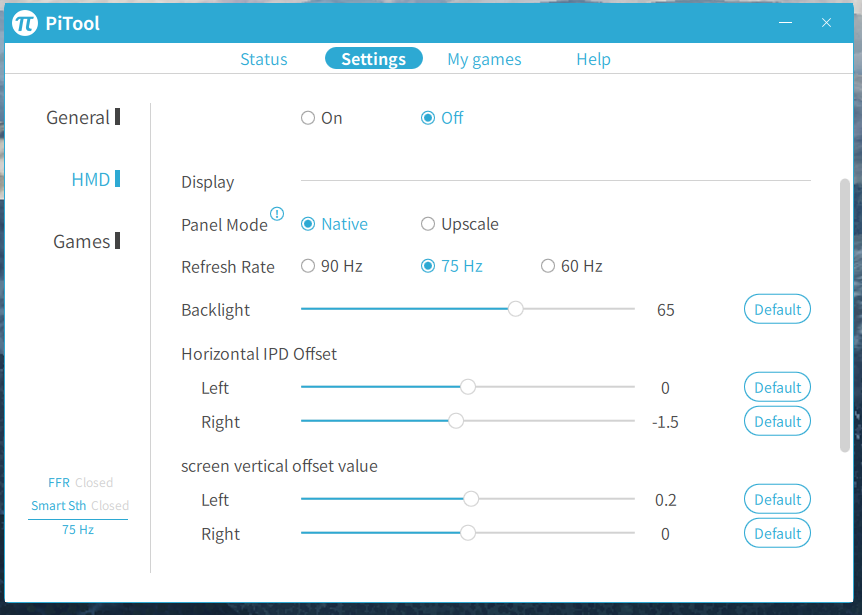Reset Horizontal IPD Offset Left to Default
Image resolution: width=862 pixels, height=615 pixels.
777,387
